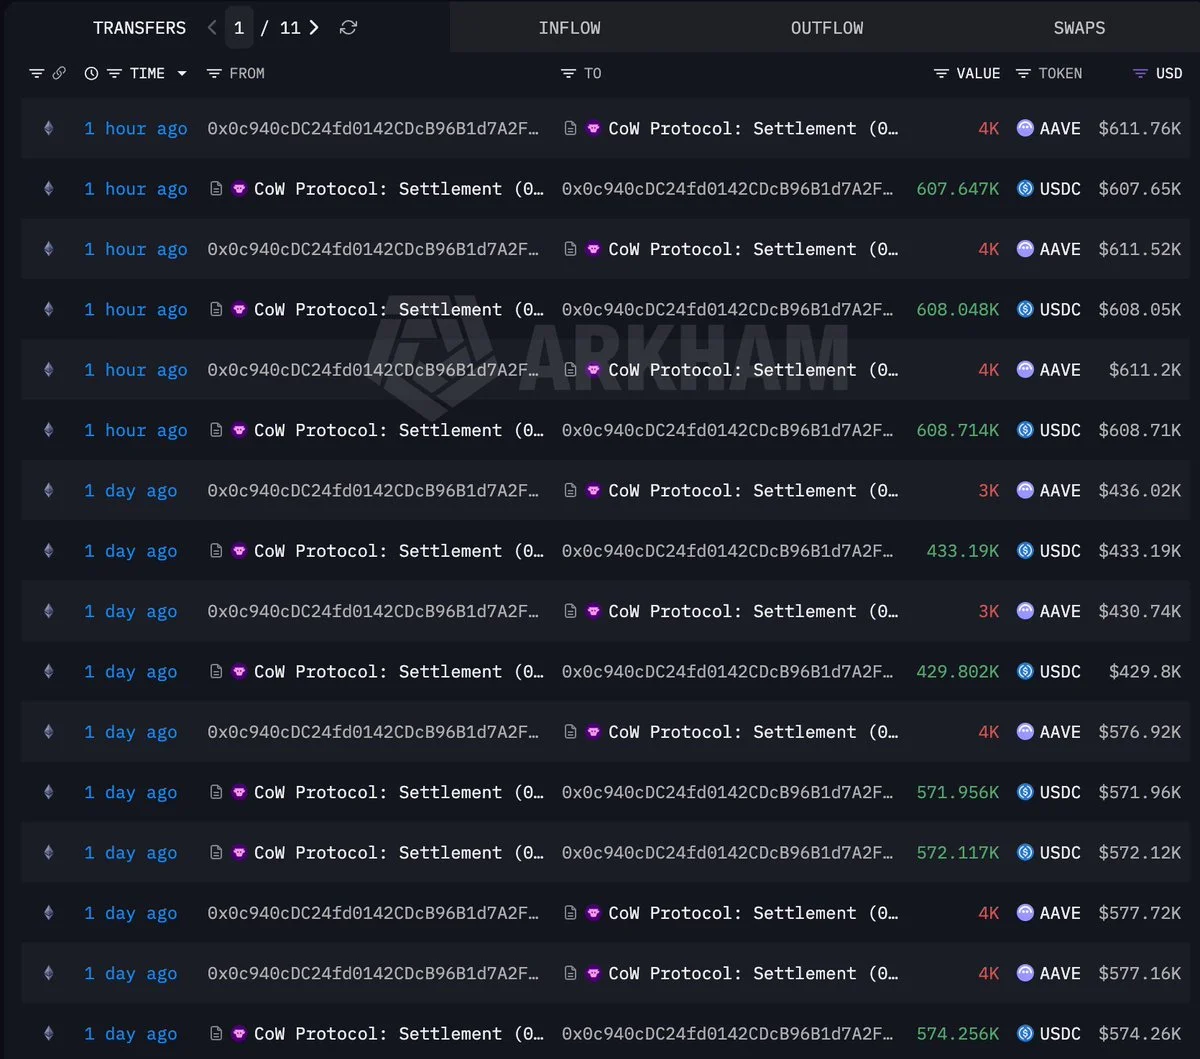Click the 574.256K value cell
Screen dimensions: 1200x1059
click(x=957, y=1033)
